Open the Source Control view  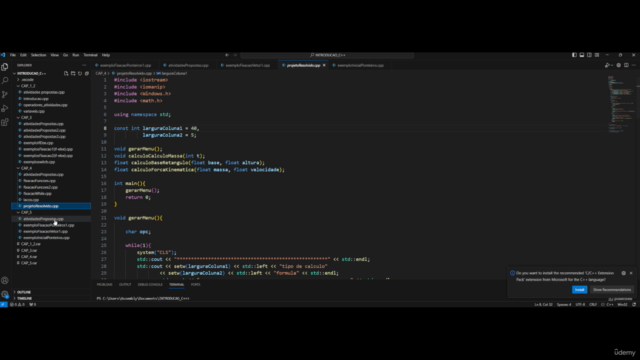click(5, 95)
